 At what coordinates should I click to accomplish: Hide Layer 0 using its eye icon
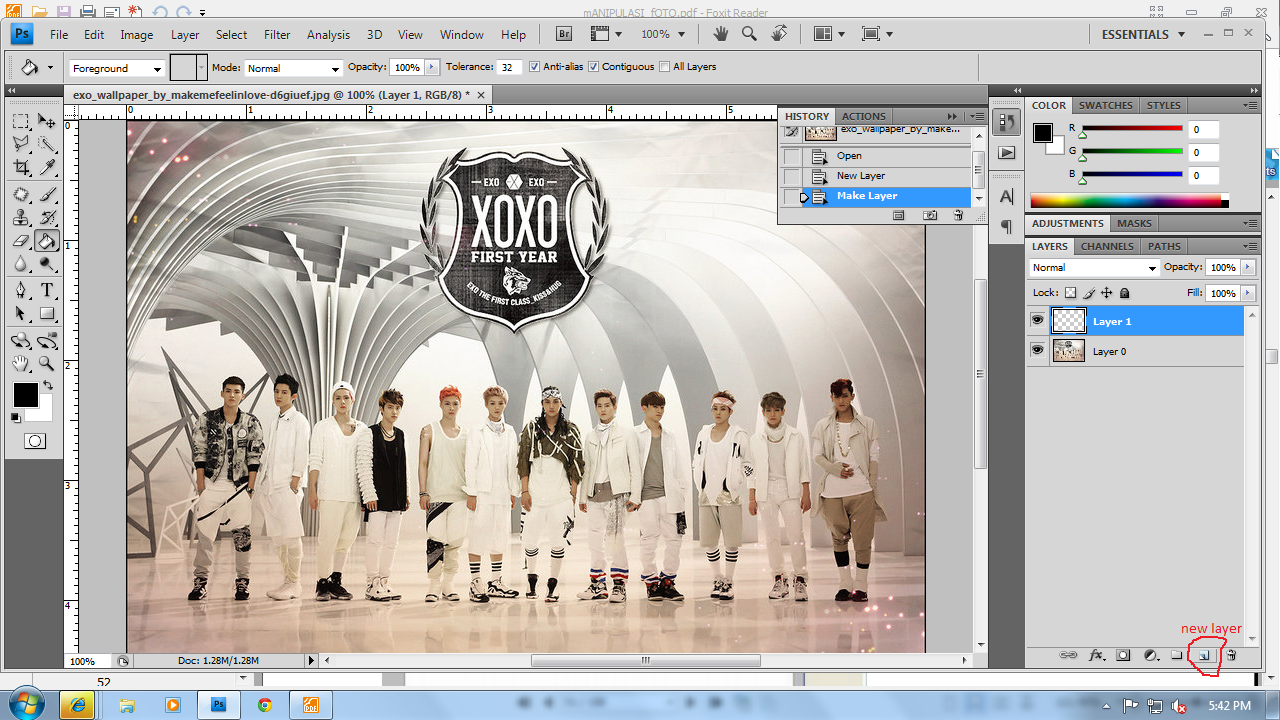pyautogui.click(x=1037, y=351)
